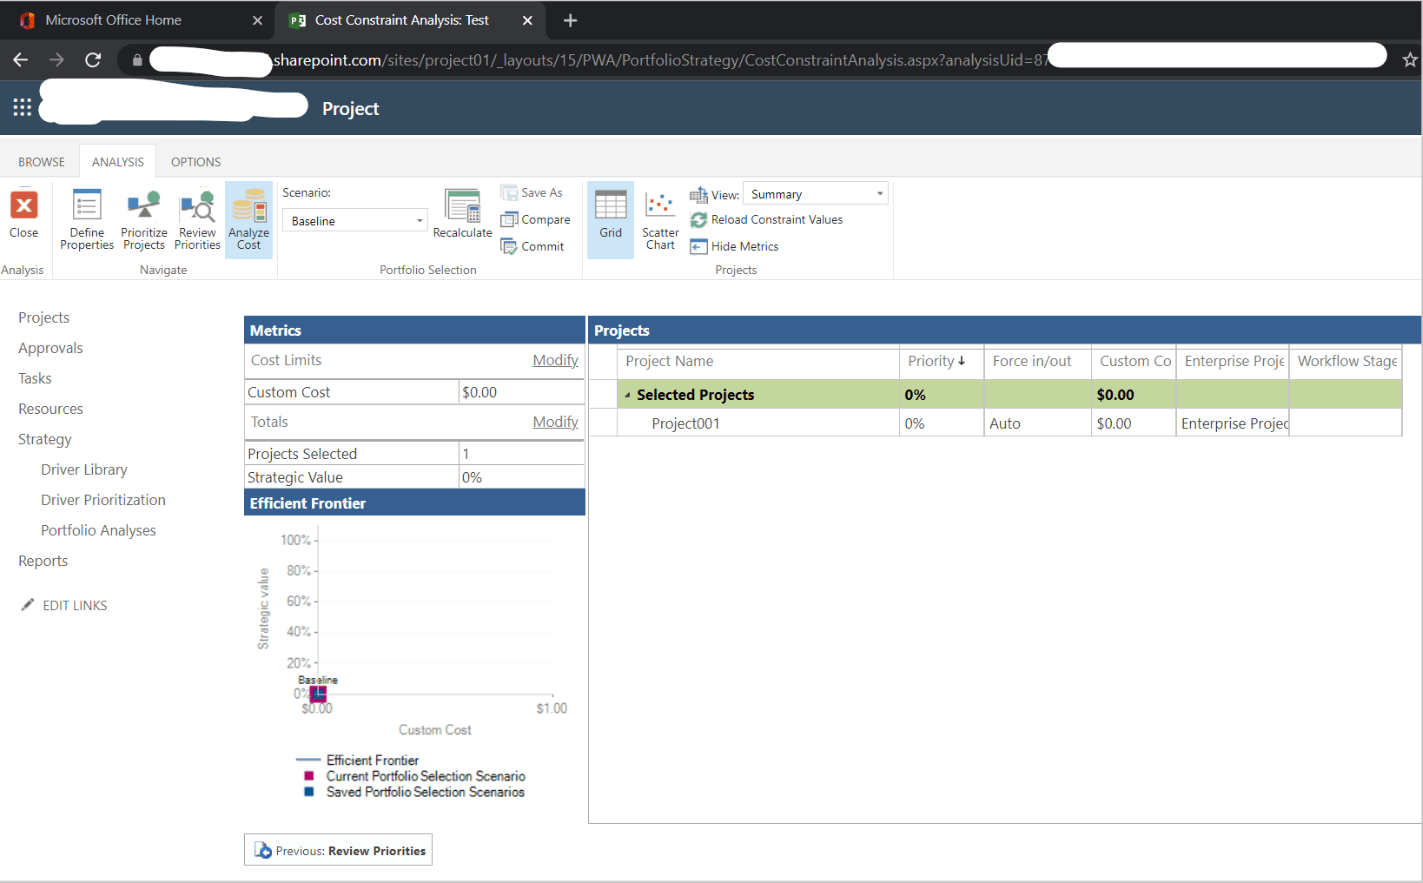Open Define Properties in the ribbon

coord(87,219)
